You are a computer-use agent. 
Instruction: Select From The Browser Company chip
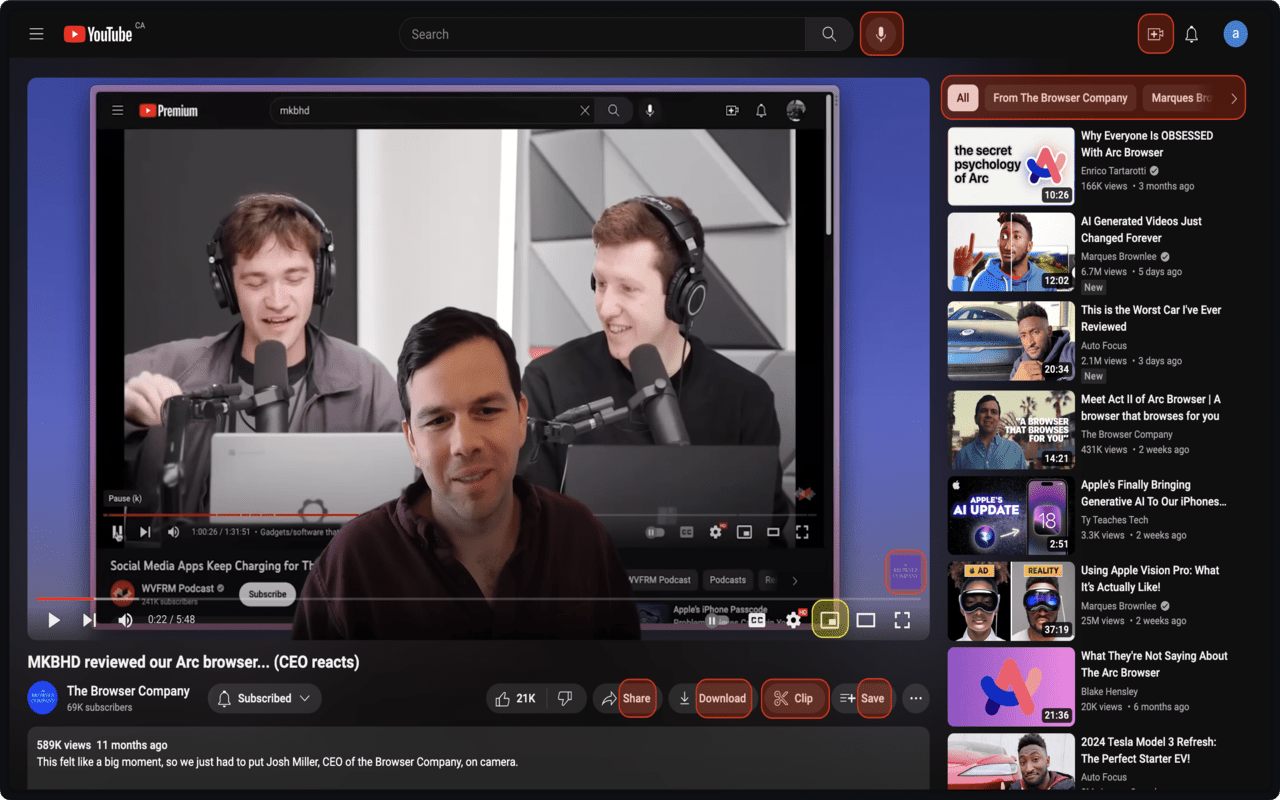tap(1060, 98)
